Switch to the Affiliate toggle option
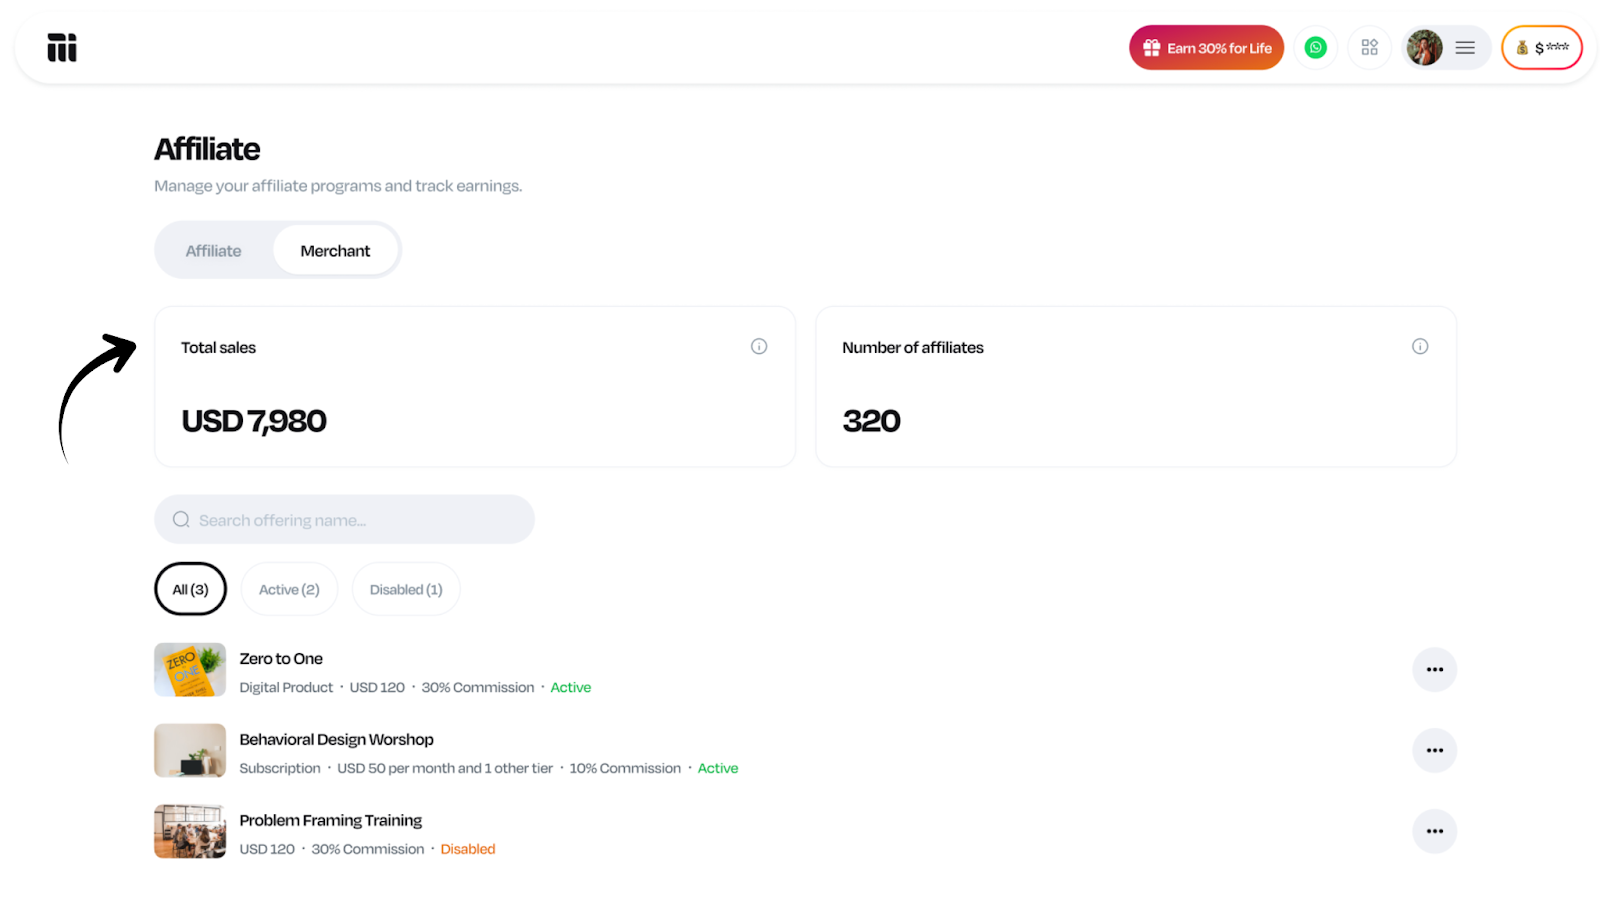 coord(213,251)
